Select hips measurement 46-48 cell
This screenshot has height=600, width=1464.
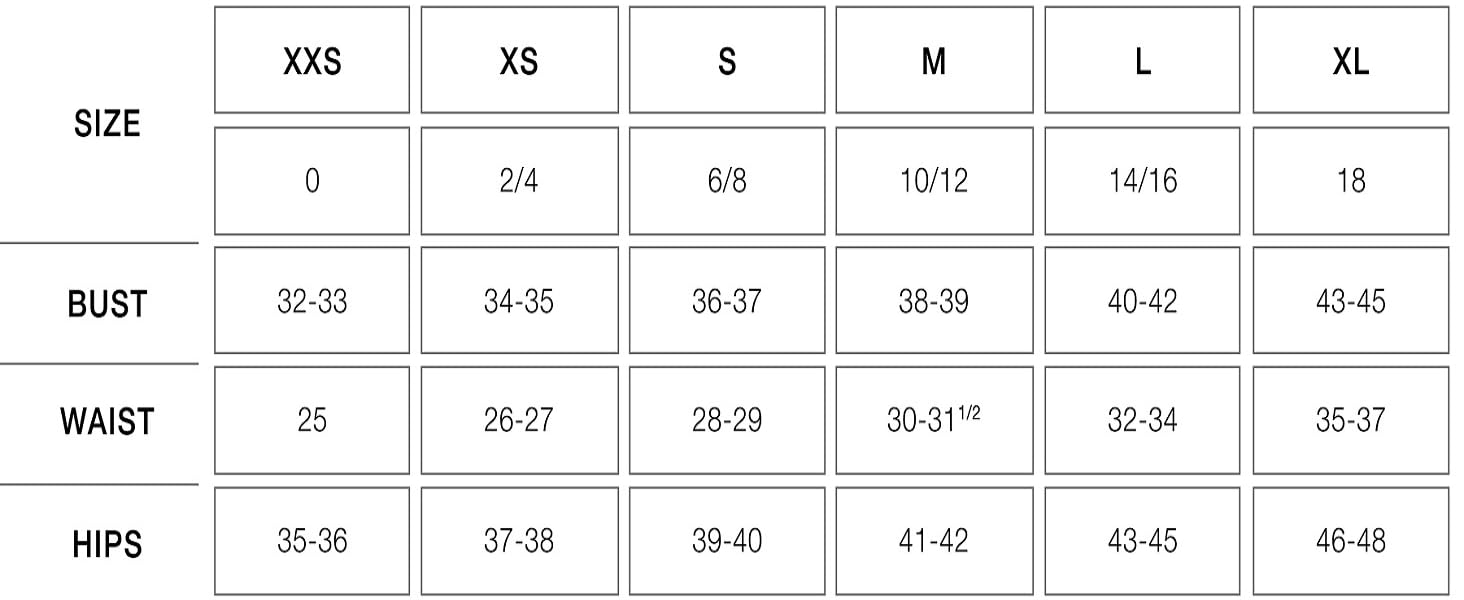click(1350, 541)
